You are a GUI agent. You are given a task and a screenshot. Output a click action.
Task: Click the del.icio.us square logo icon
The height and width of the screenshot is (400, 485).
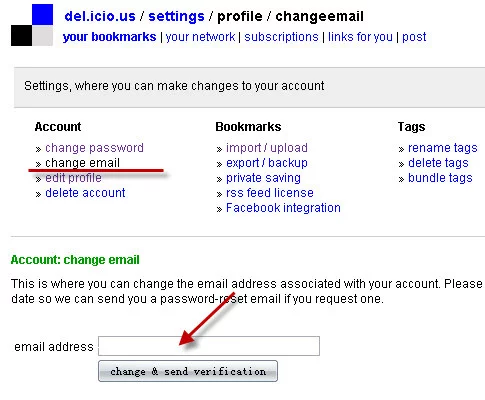coord(32,25)
